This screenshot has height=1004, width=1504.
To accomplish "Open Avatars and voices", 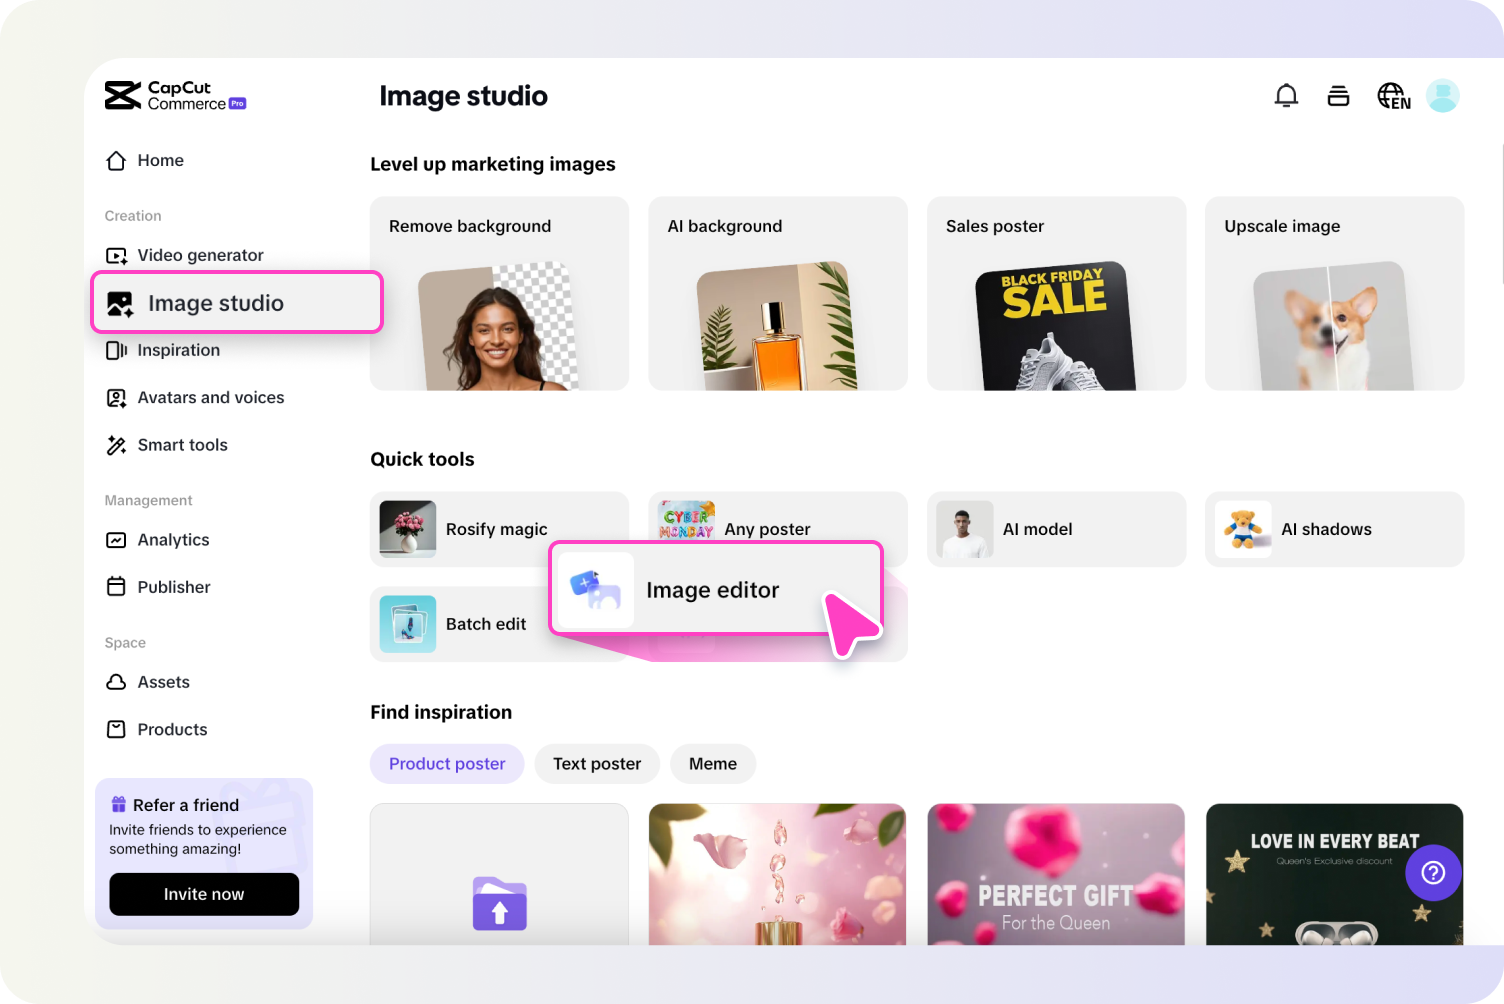I will (x=210, y=397).
